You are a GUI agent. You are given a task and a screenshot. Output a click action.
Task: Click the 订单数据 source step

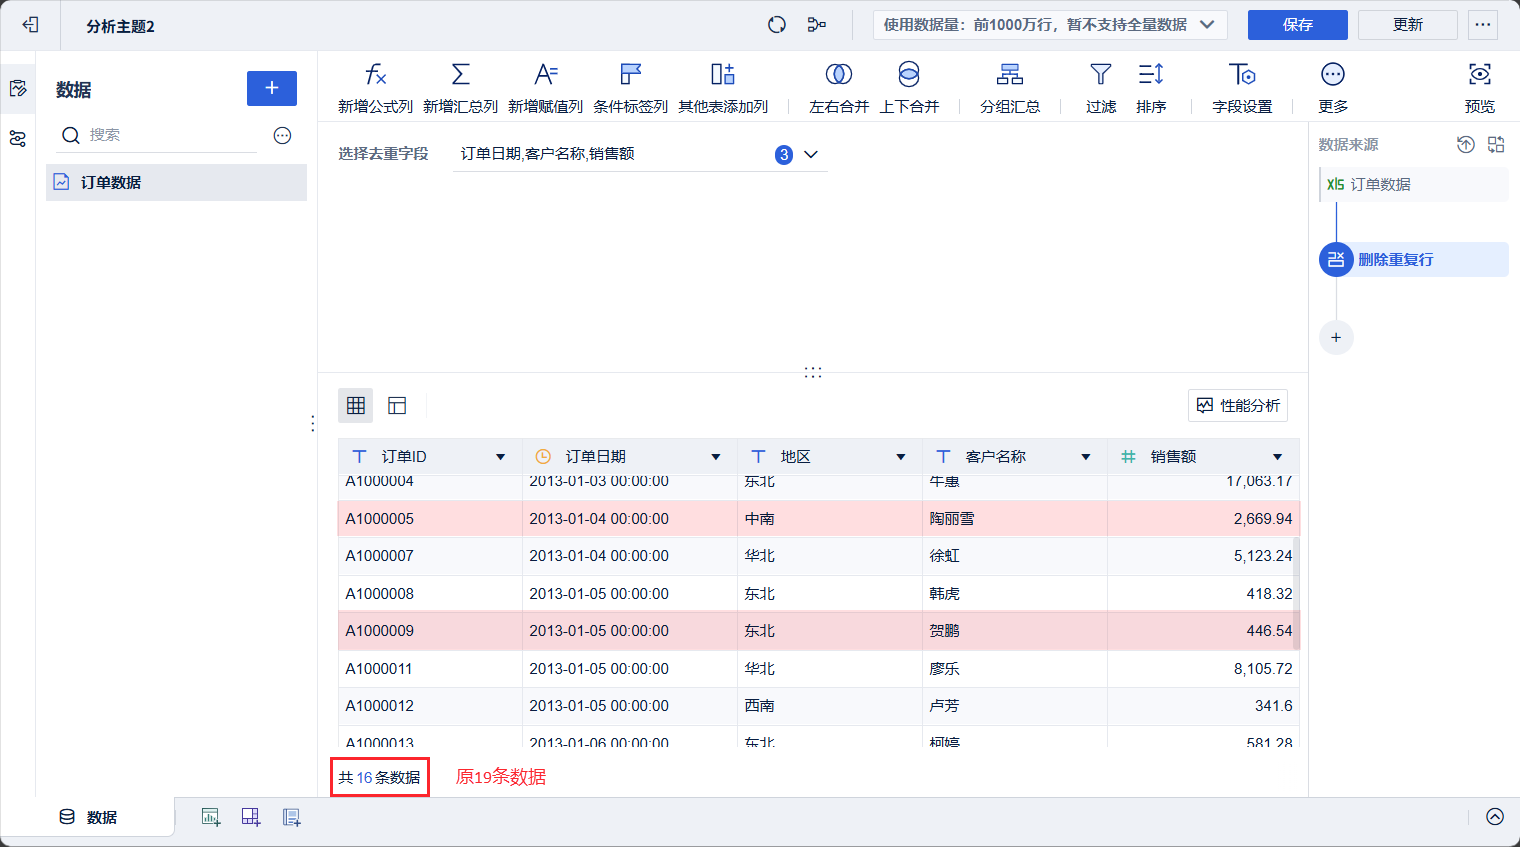point(1414,184)
